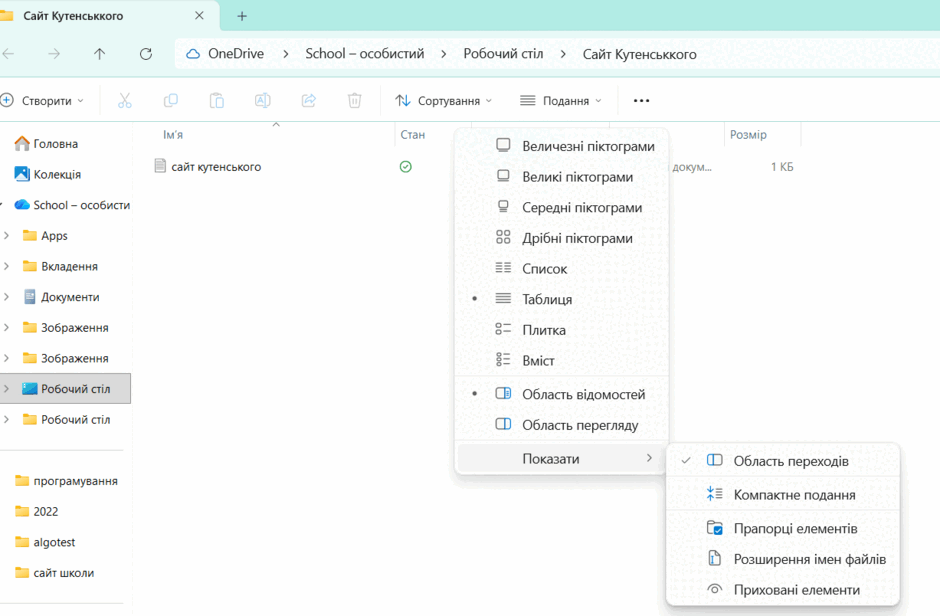Go back with the left arrow
The image size is (940, 616).
pyautogui.click(x=8, y=54)
